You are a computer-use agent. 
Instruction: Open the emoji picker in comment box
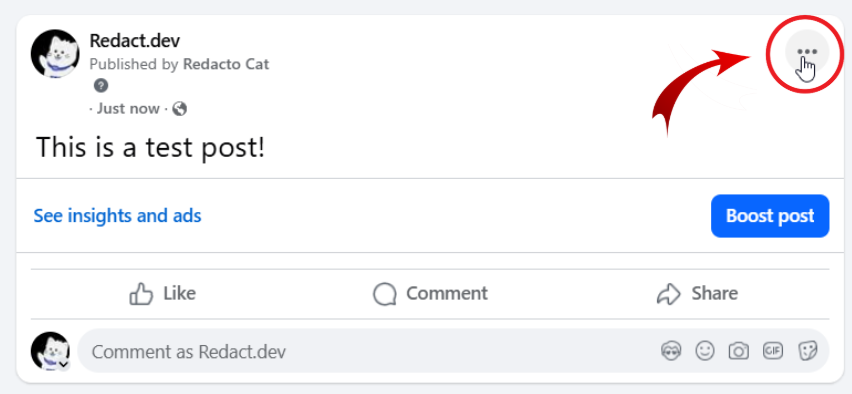click(x=705, y=351)
